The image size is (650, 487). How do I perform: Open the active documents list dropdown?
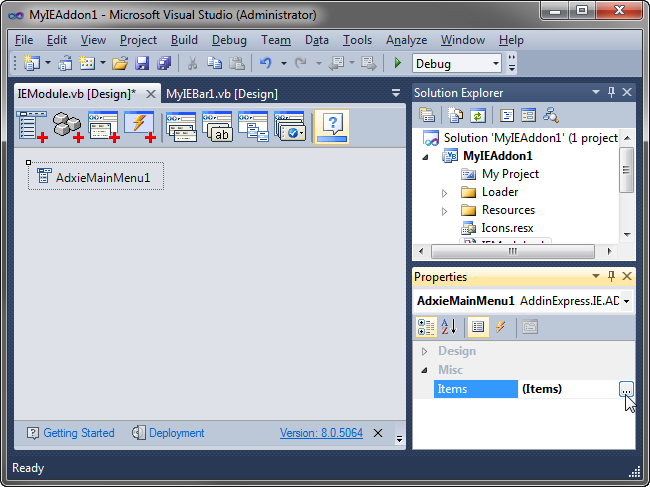pos(396,93)
